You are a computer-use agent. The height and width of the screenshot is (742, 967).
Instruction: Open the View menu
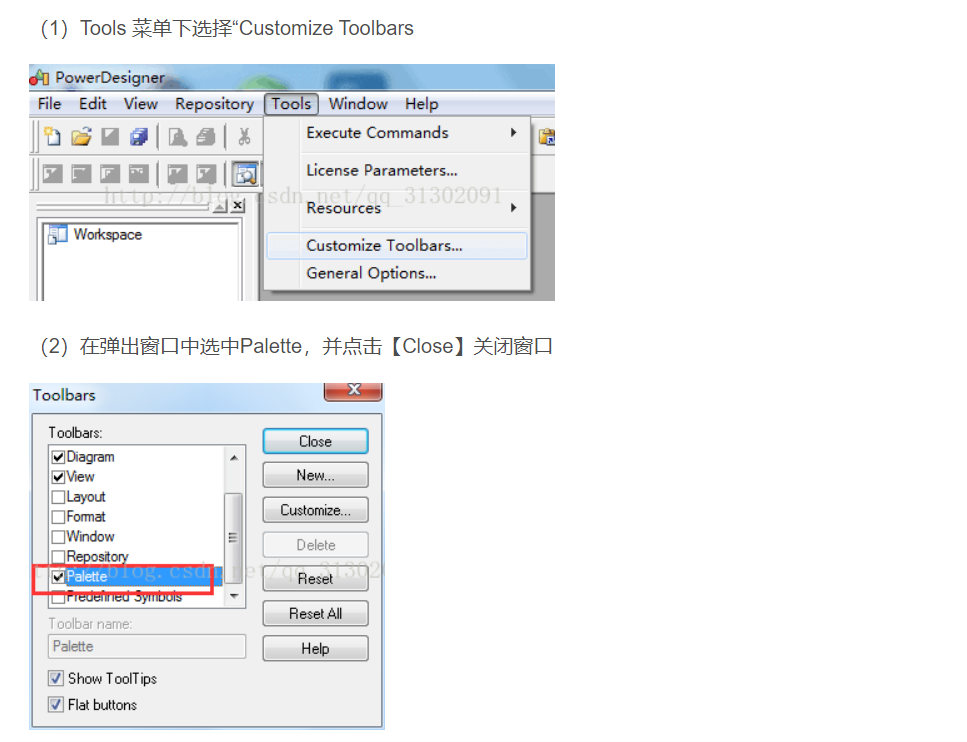tap(141, 104)
